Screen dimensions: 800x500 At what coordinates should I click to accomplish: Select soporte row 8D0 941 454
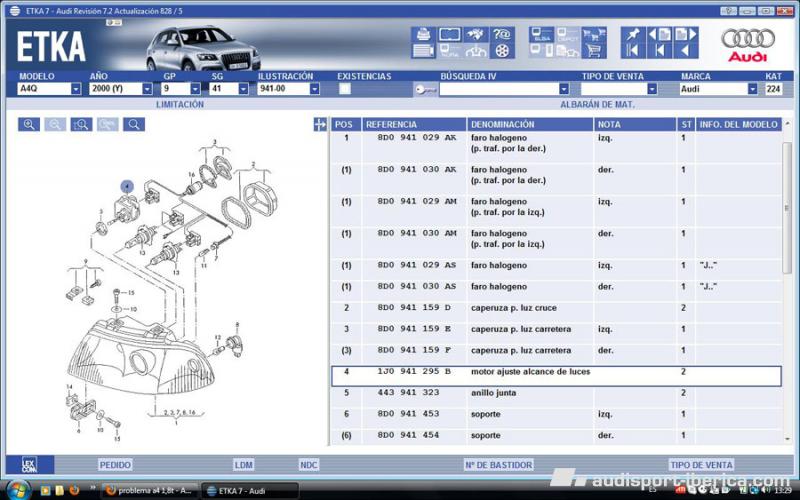[556, 436]
